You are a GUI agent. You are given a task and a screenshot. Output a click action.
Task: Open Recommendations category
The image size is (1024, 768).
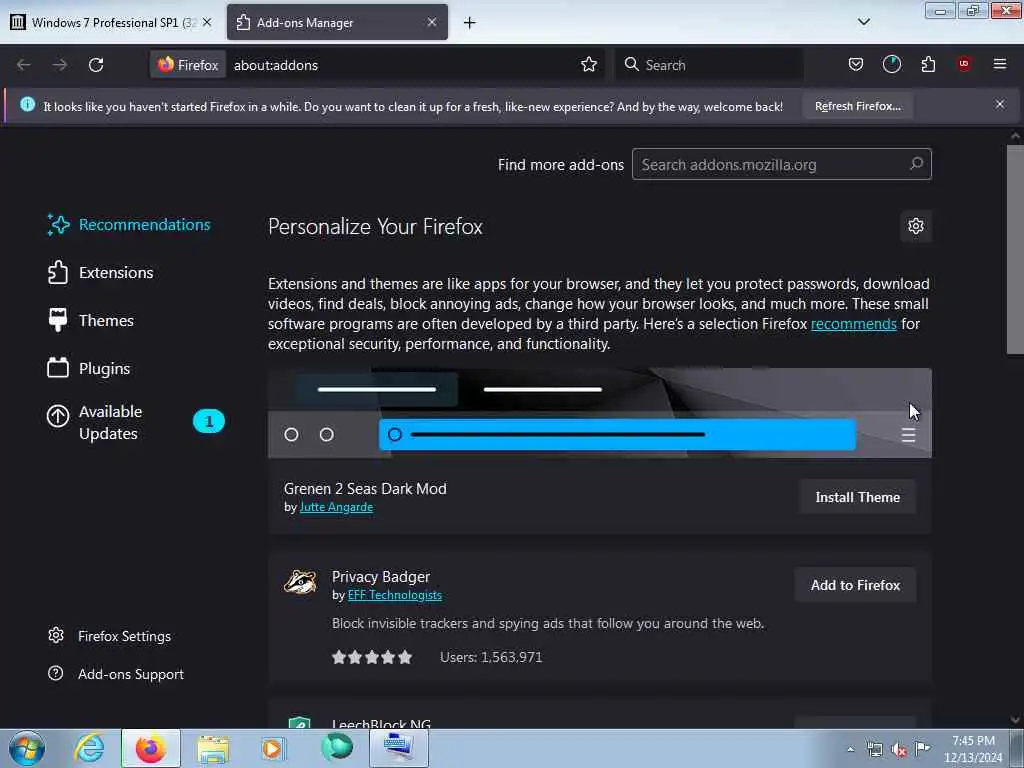tap(129, 225)
